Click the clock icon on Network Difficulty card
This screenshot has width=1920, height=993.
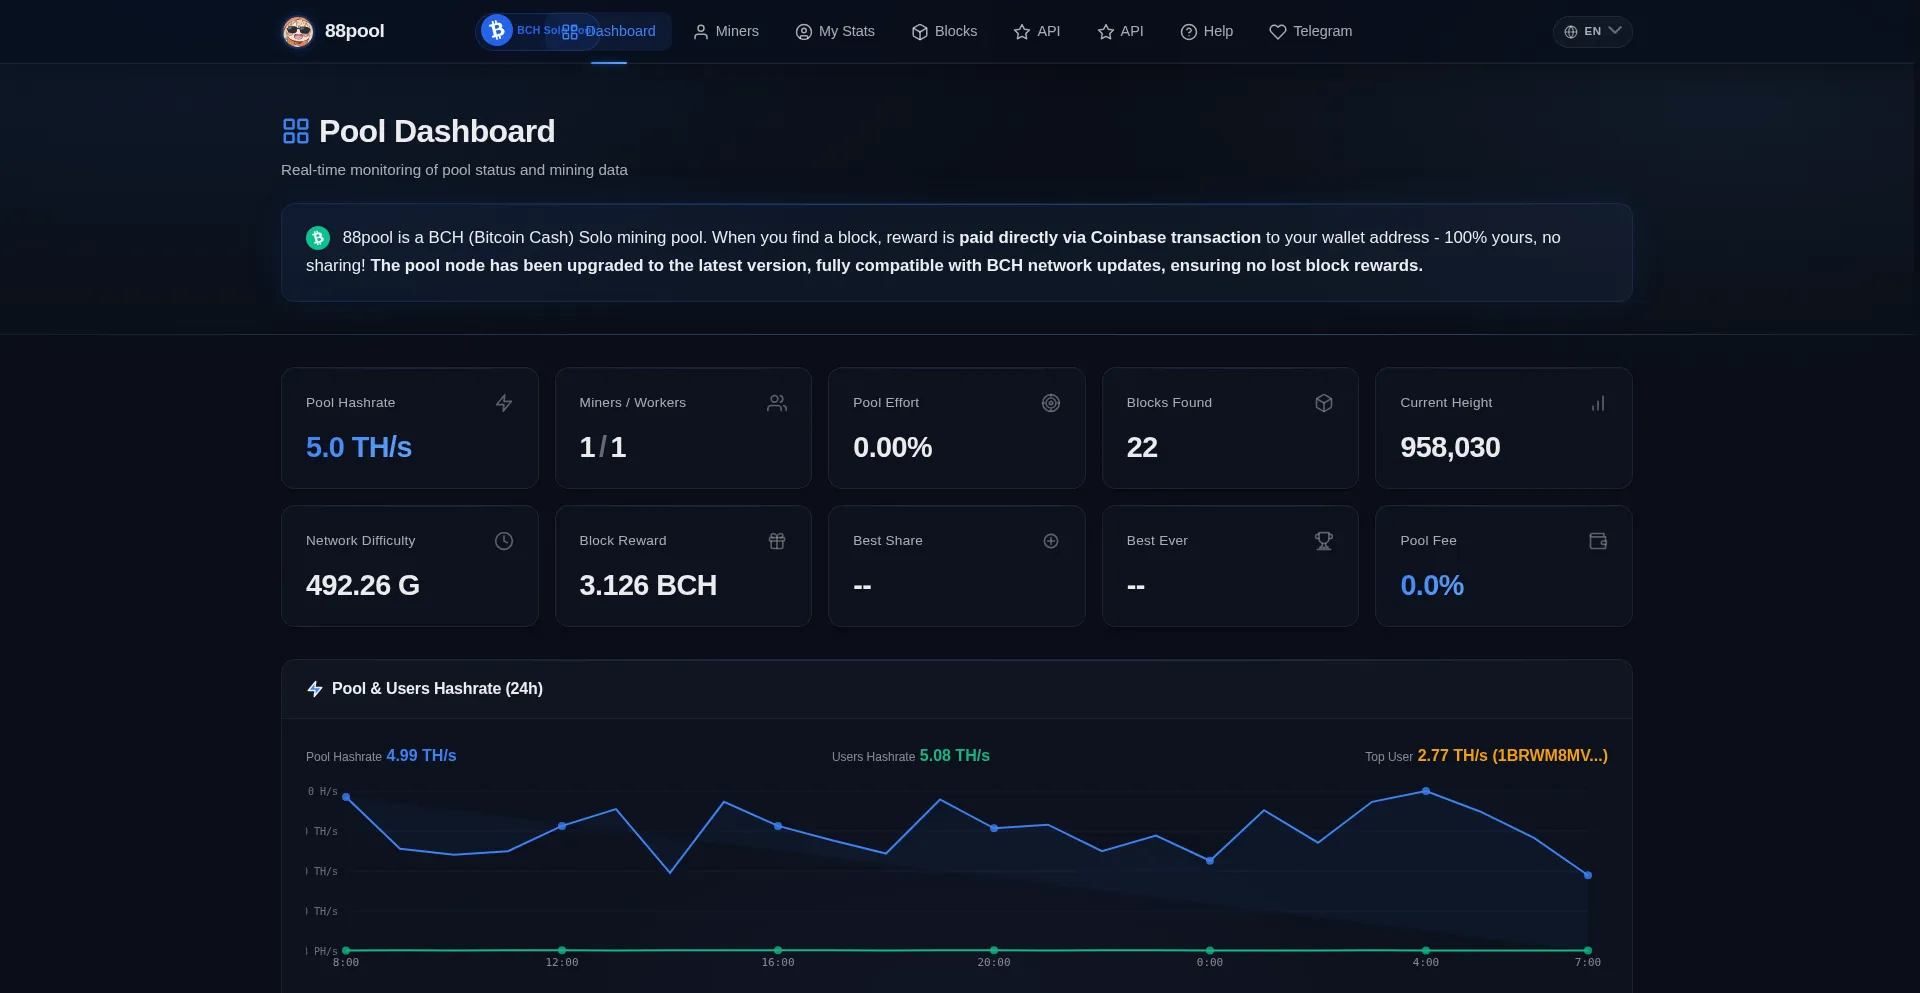504,541
